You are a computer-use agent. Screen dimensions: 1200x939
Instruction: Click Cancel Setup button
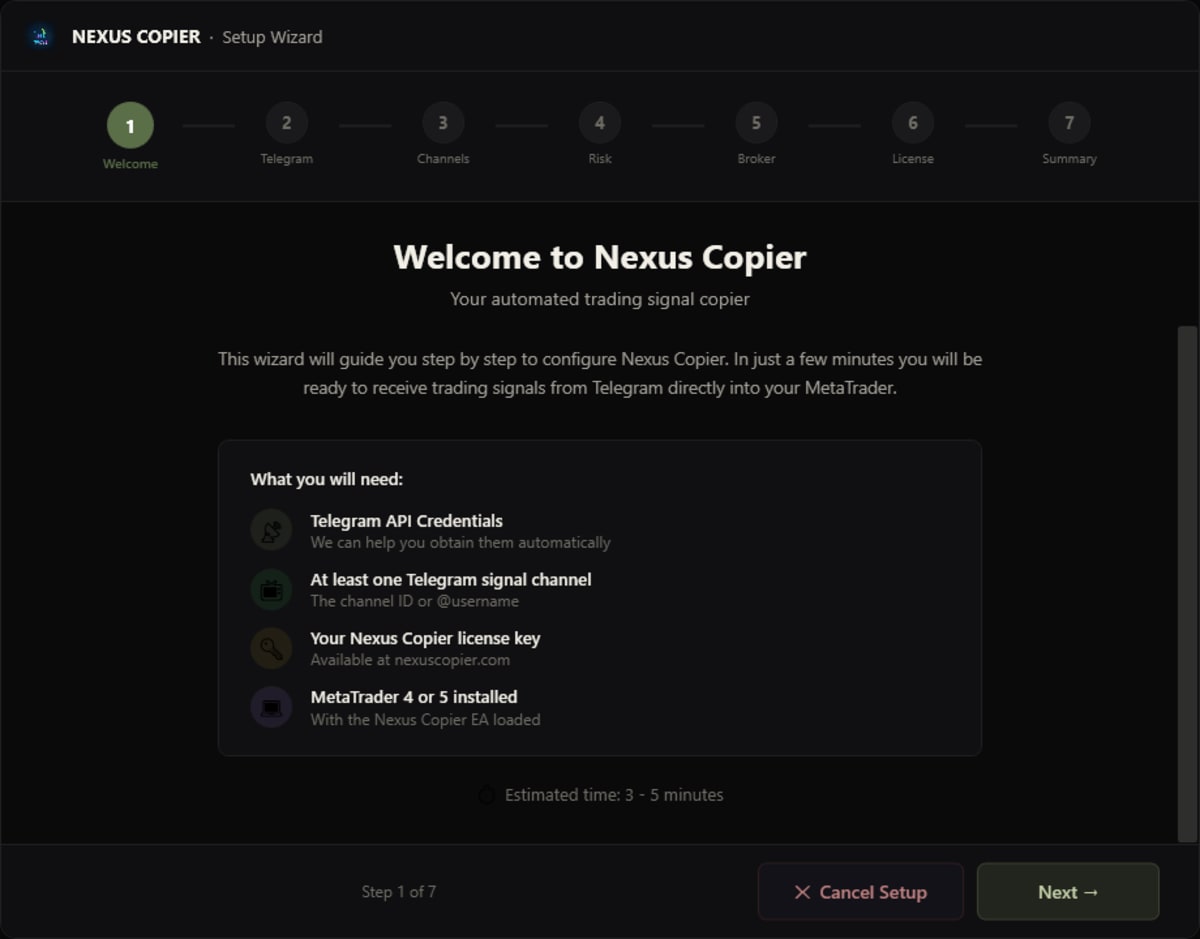tap(860, 892)
